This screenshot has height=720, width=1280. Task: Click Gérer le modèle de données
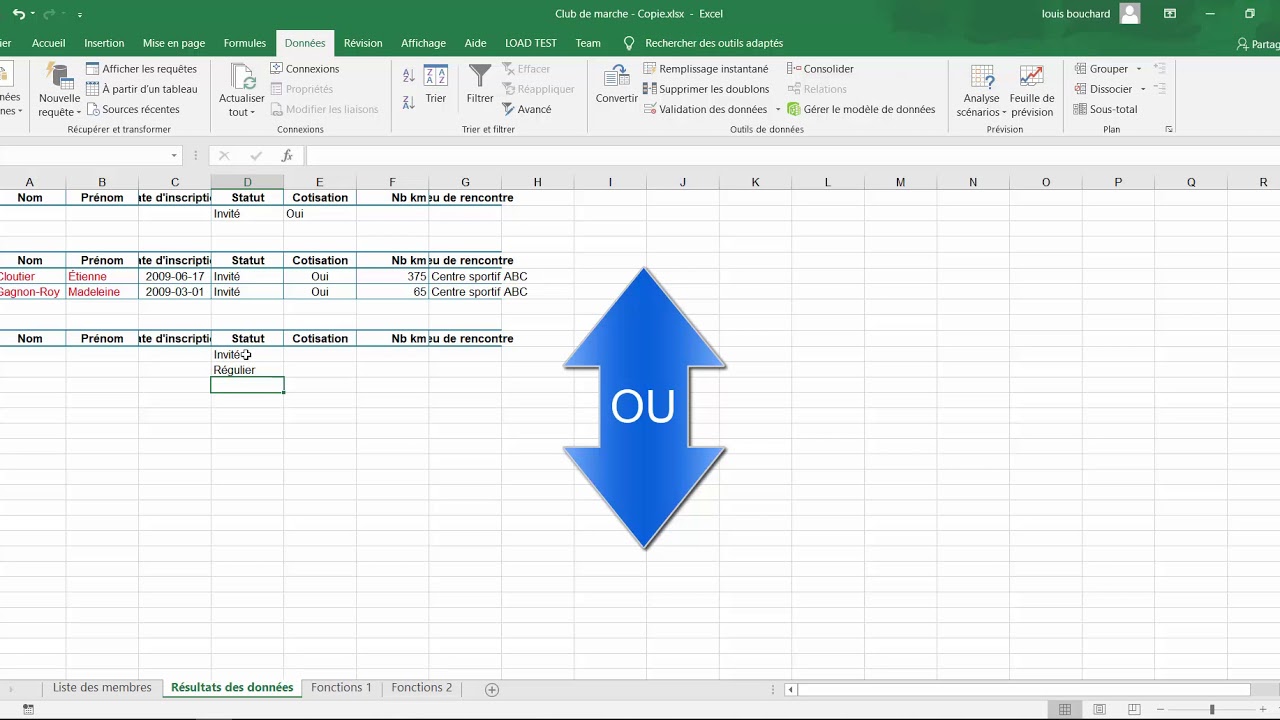(x=861, y=109)
